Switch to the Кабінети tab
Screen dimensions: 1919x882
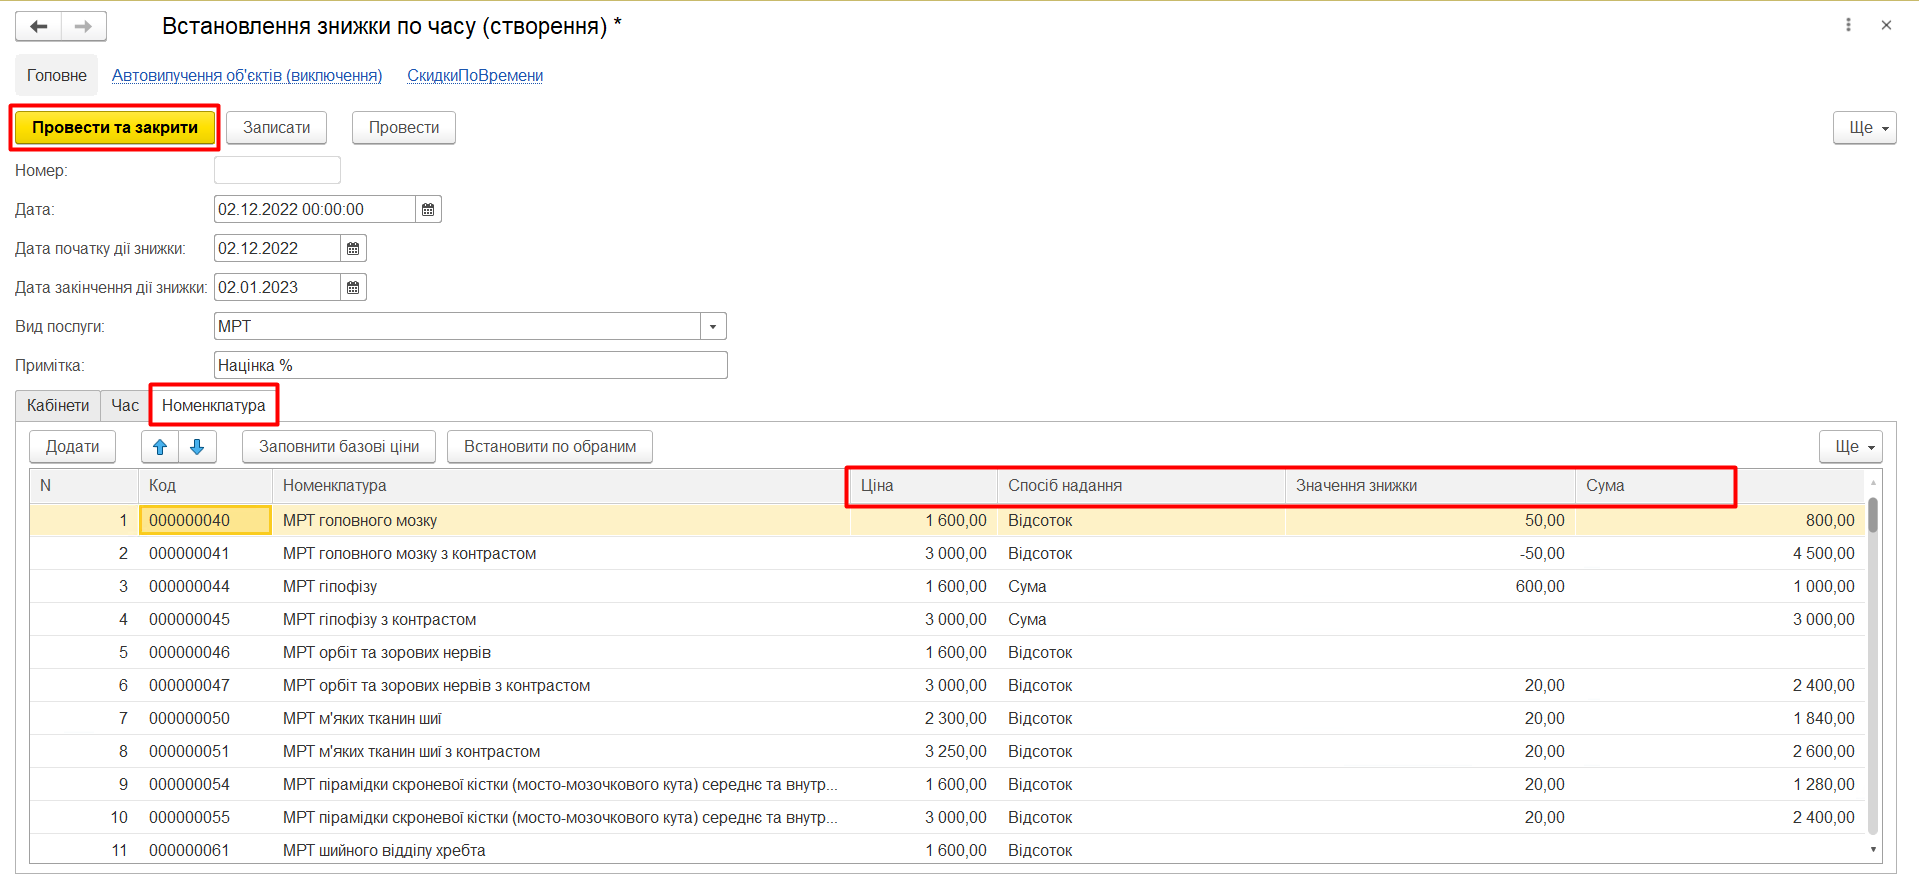58,405
